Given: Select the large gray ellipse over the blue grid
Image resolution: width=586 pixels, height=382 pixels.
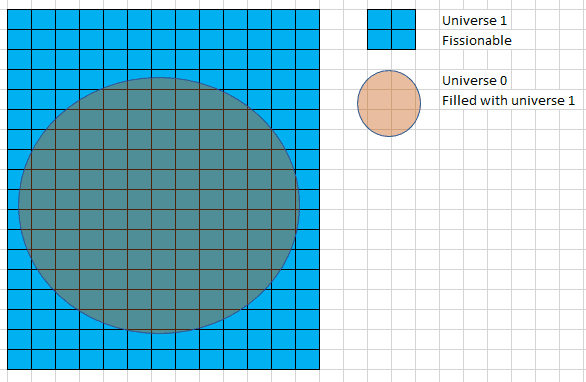Looking at the screenshot, I should (159, 205).
